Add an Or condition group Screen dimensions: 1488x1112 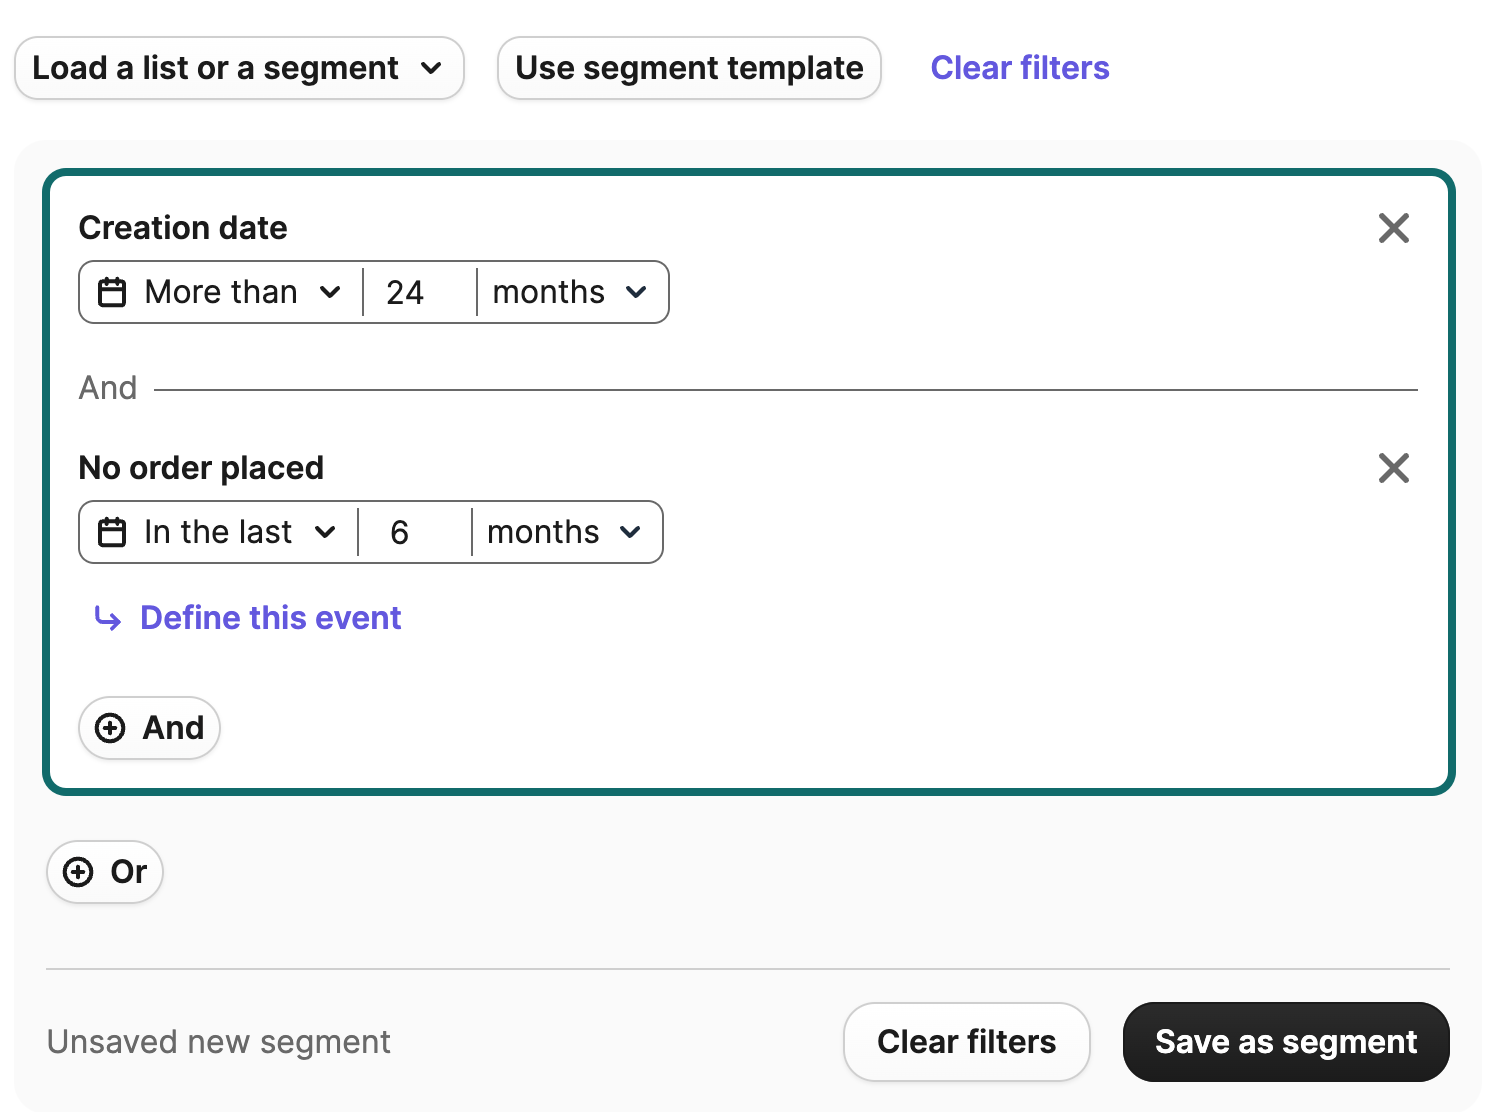pyautogui.click(x=105, y=872)
